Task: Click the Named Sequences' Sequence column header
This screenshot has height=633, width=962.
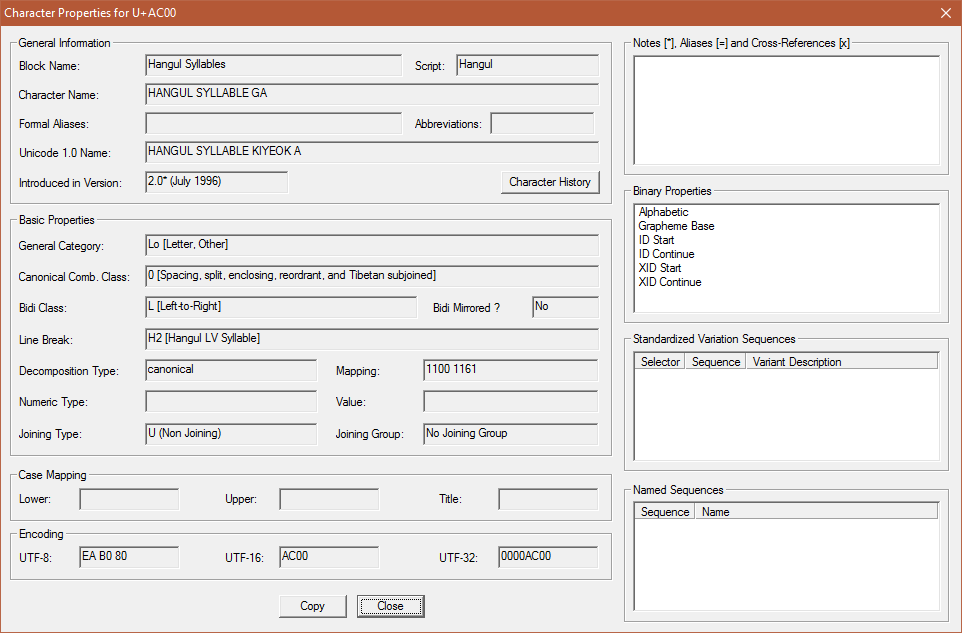Action: coord(665,512)
